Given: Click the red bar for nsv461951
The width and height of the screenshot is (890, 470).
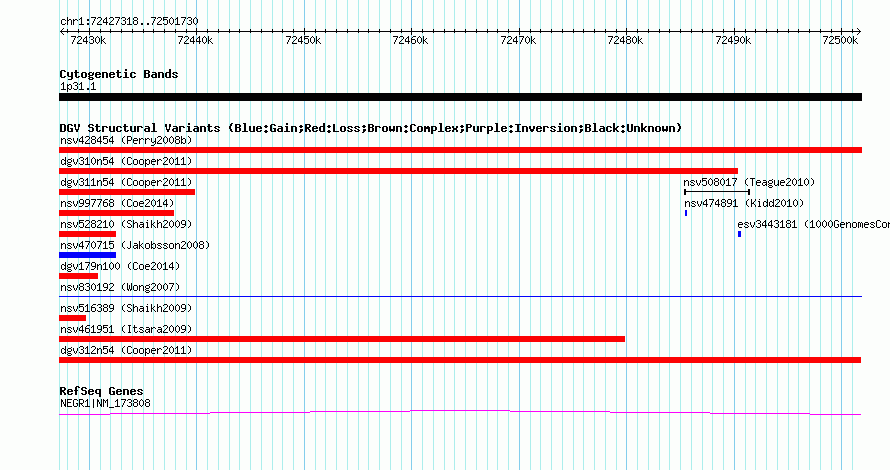Looking at the screenshot, I should [342, 339].
